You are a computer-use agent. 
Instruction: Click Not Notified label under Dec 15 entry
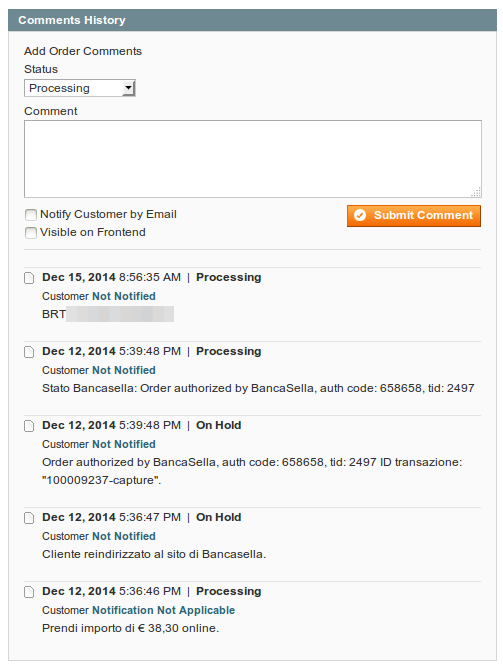(x=124, y=296)
